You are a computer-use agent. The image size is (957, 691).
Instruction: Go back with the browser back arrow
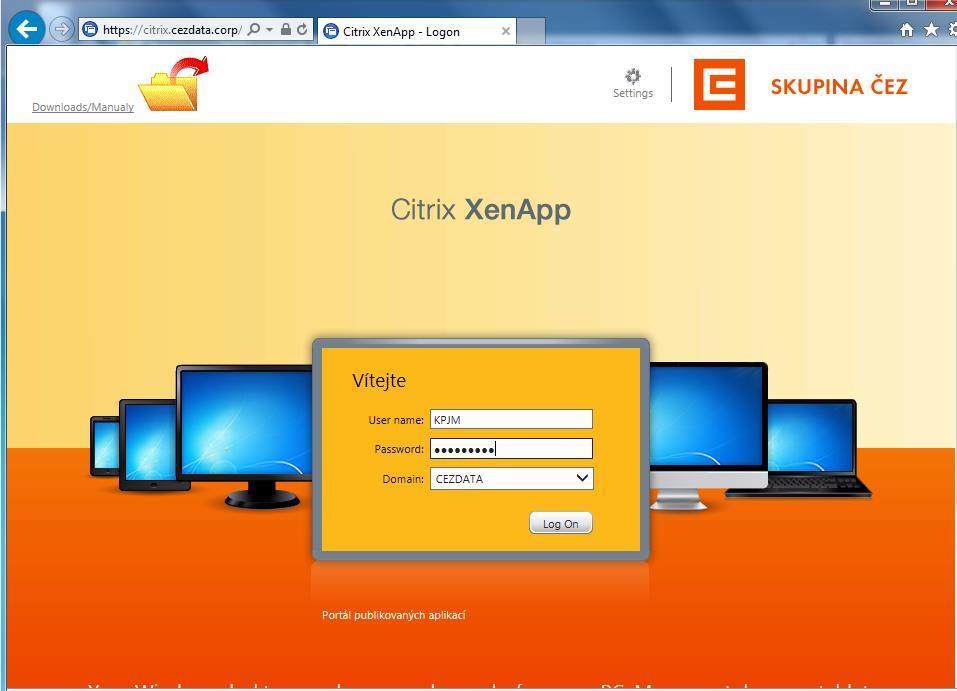click(26, 29)
